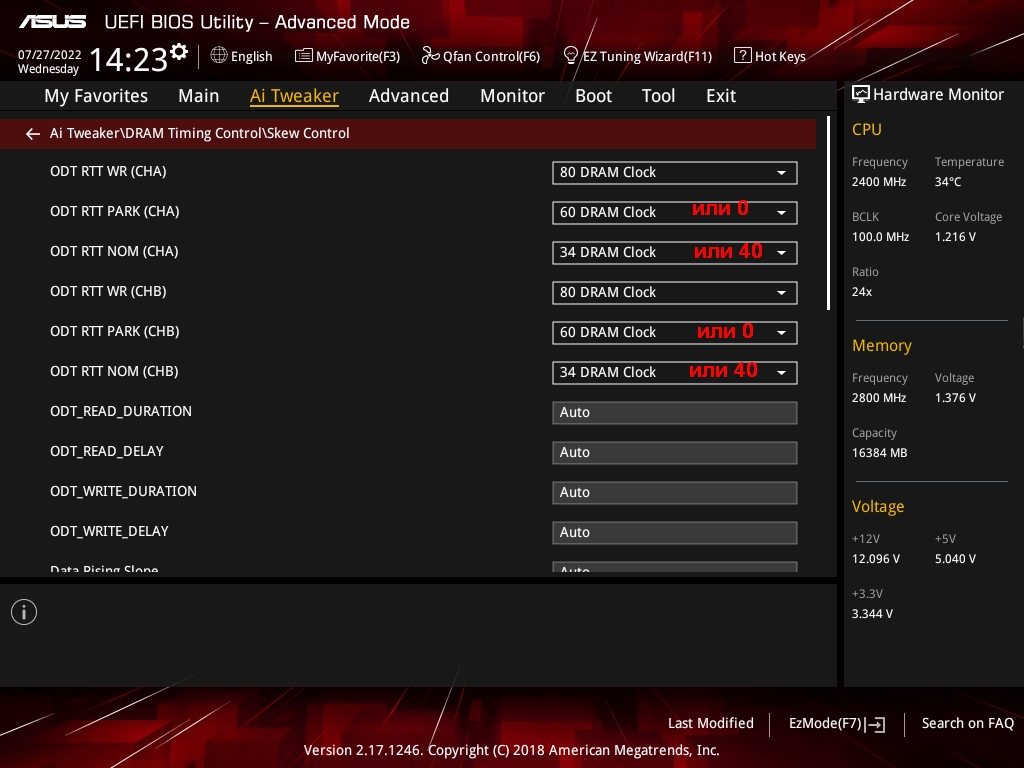The image size is (1024, 768).
Task: Click +5V value 5.040 V
Action: pyautogui.click(x=955, y=558)
